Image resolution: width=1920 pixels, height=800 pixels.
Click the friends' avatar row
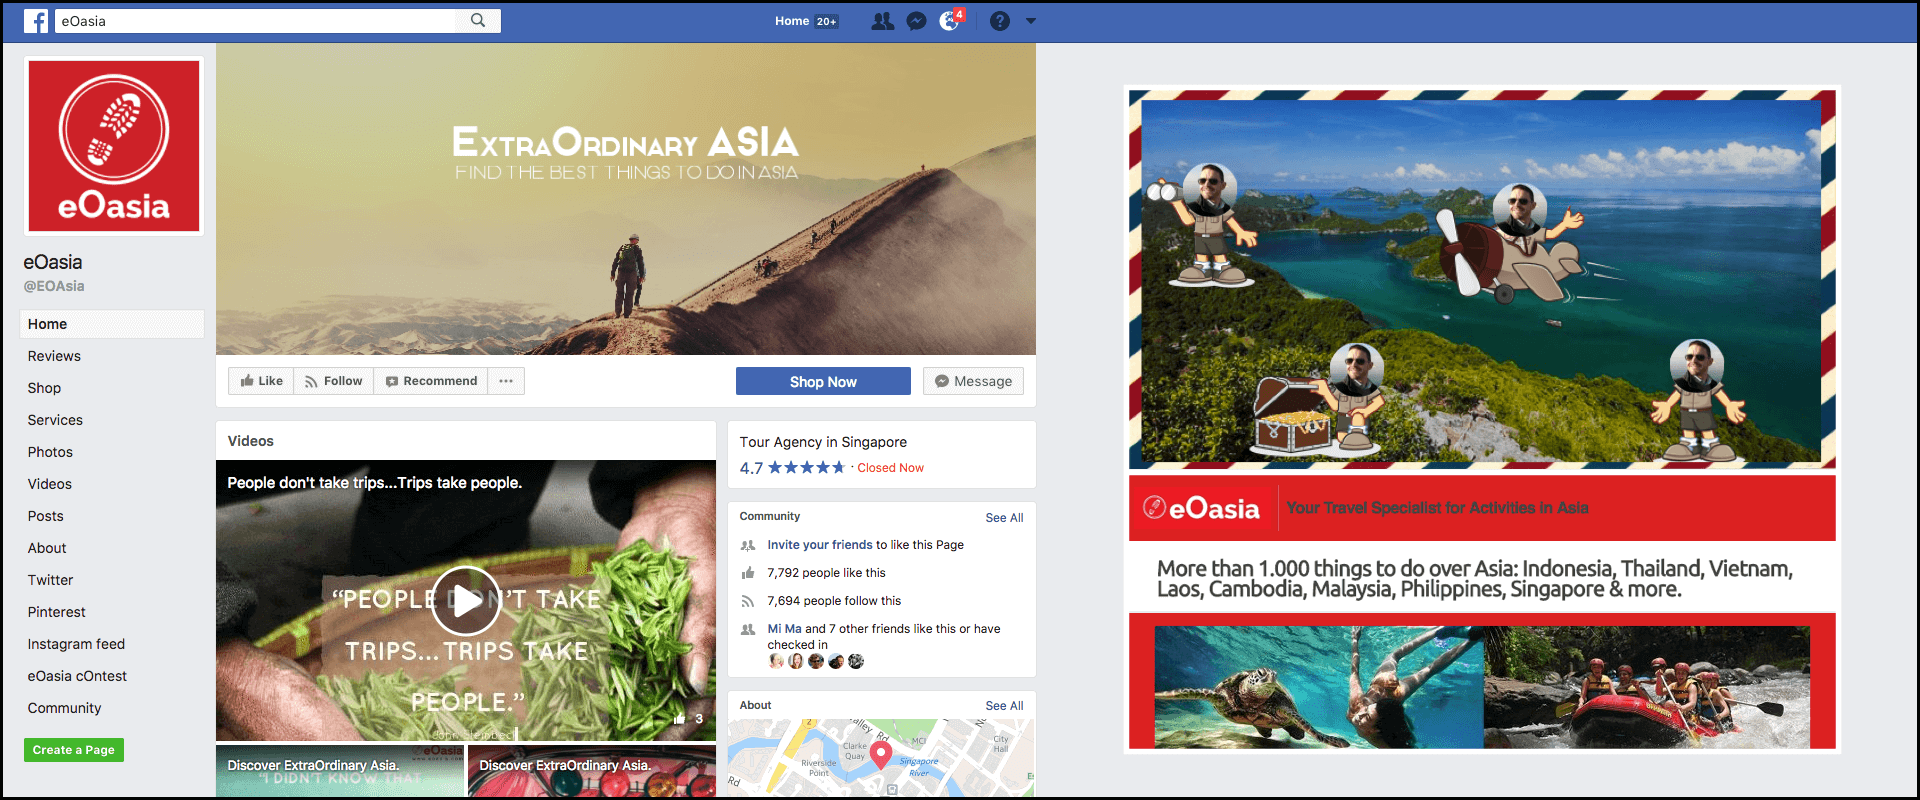tap(816, 661)
